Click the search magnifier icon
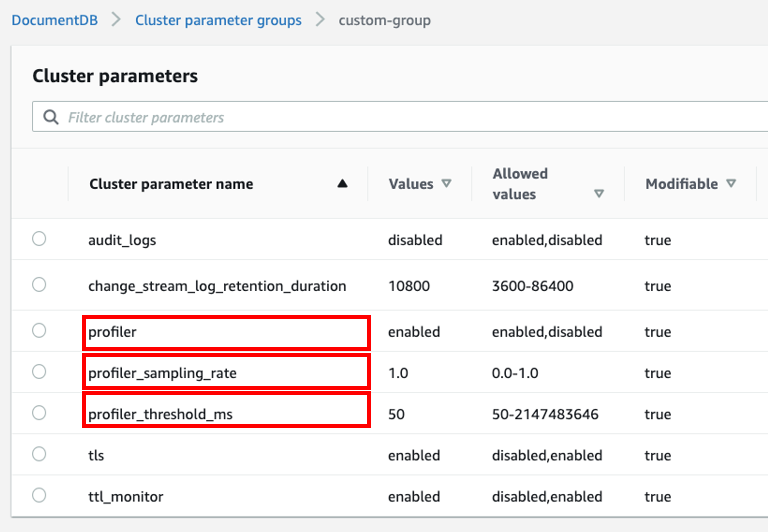The image size is (768, 532). (x=50, y=117)
